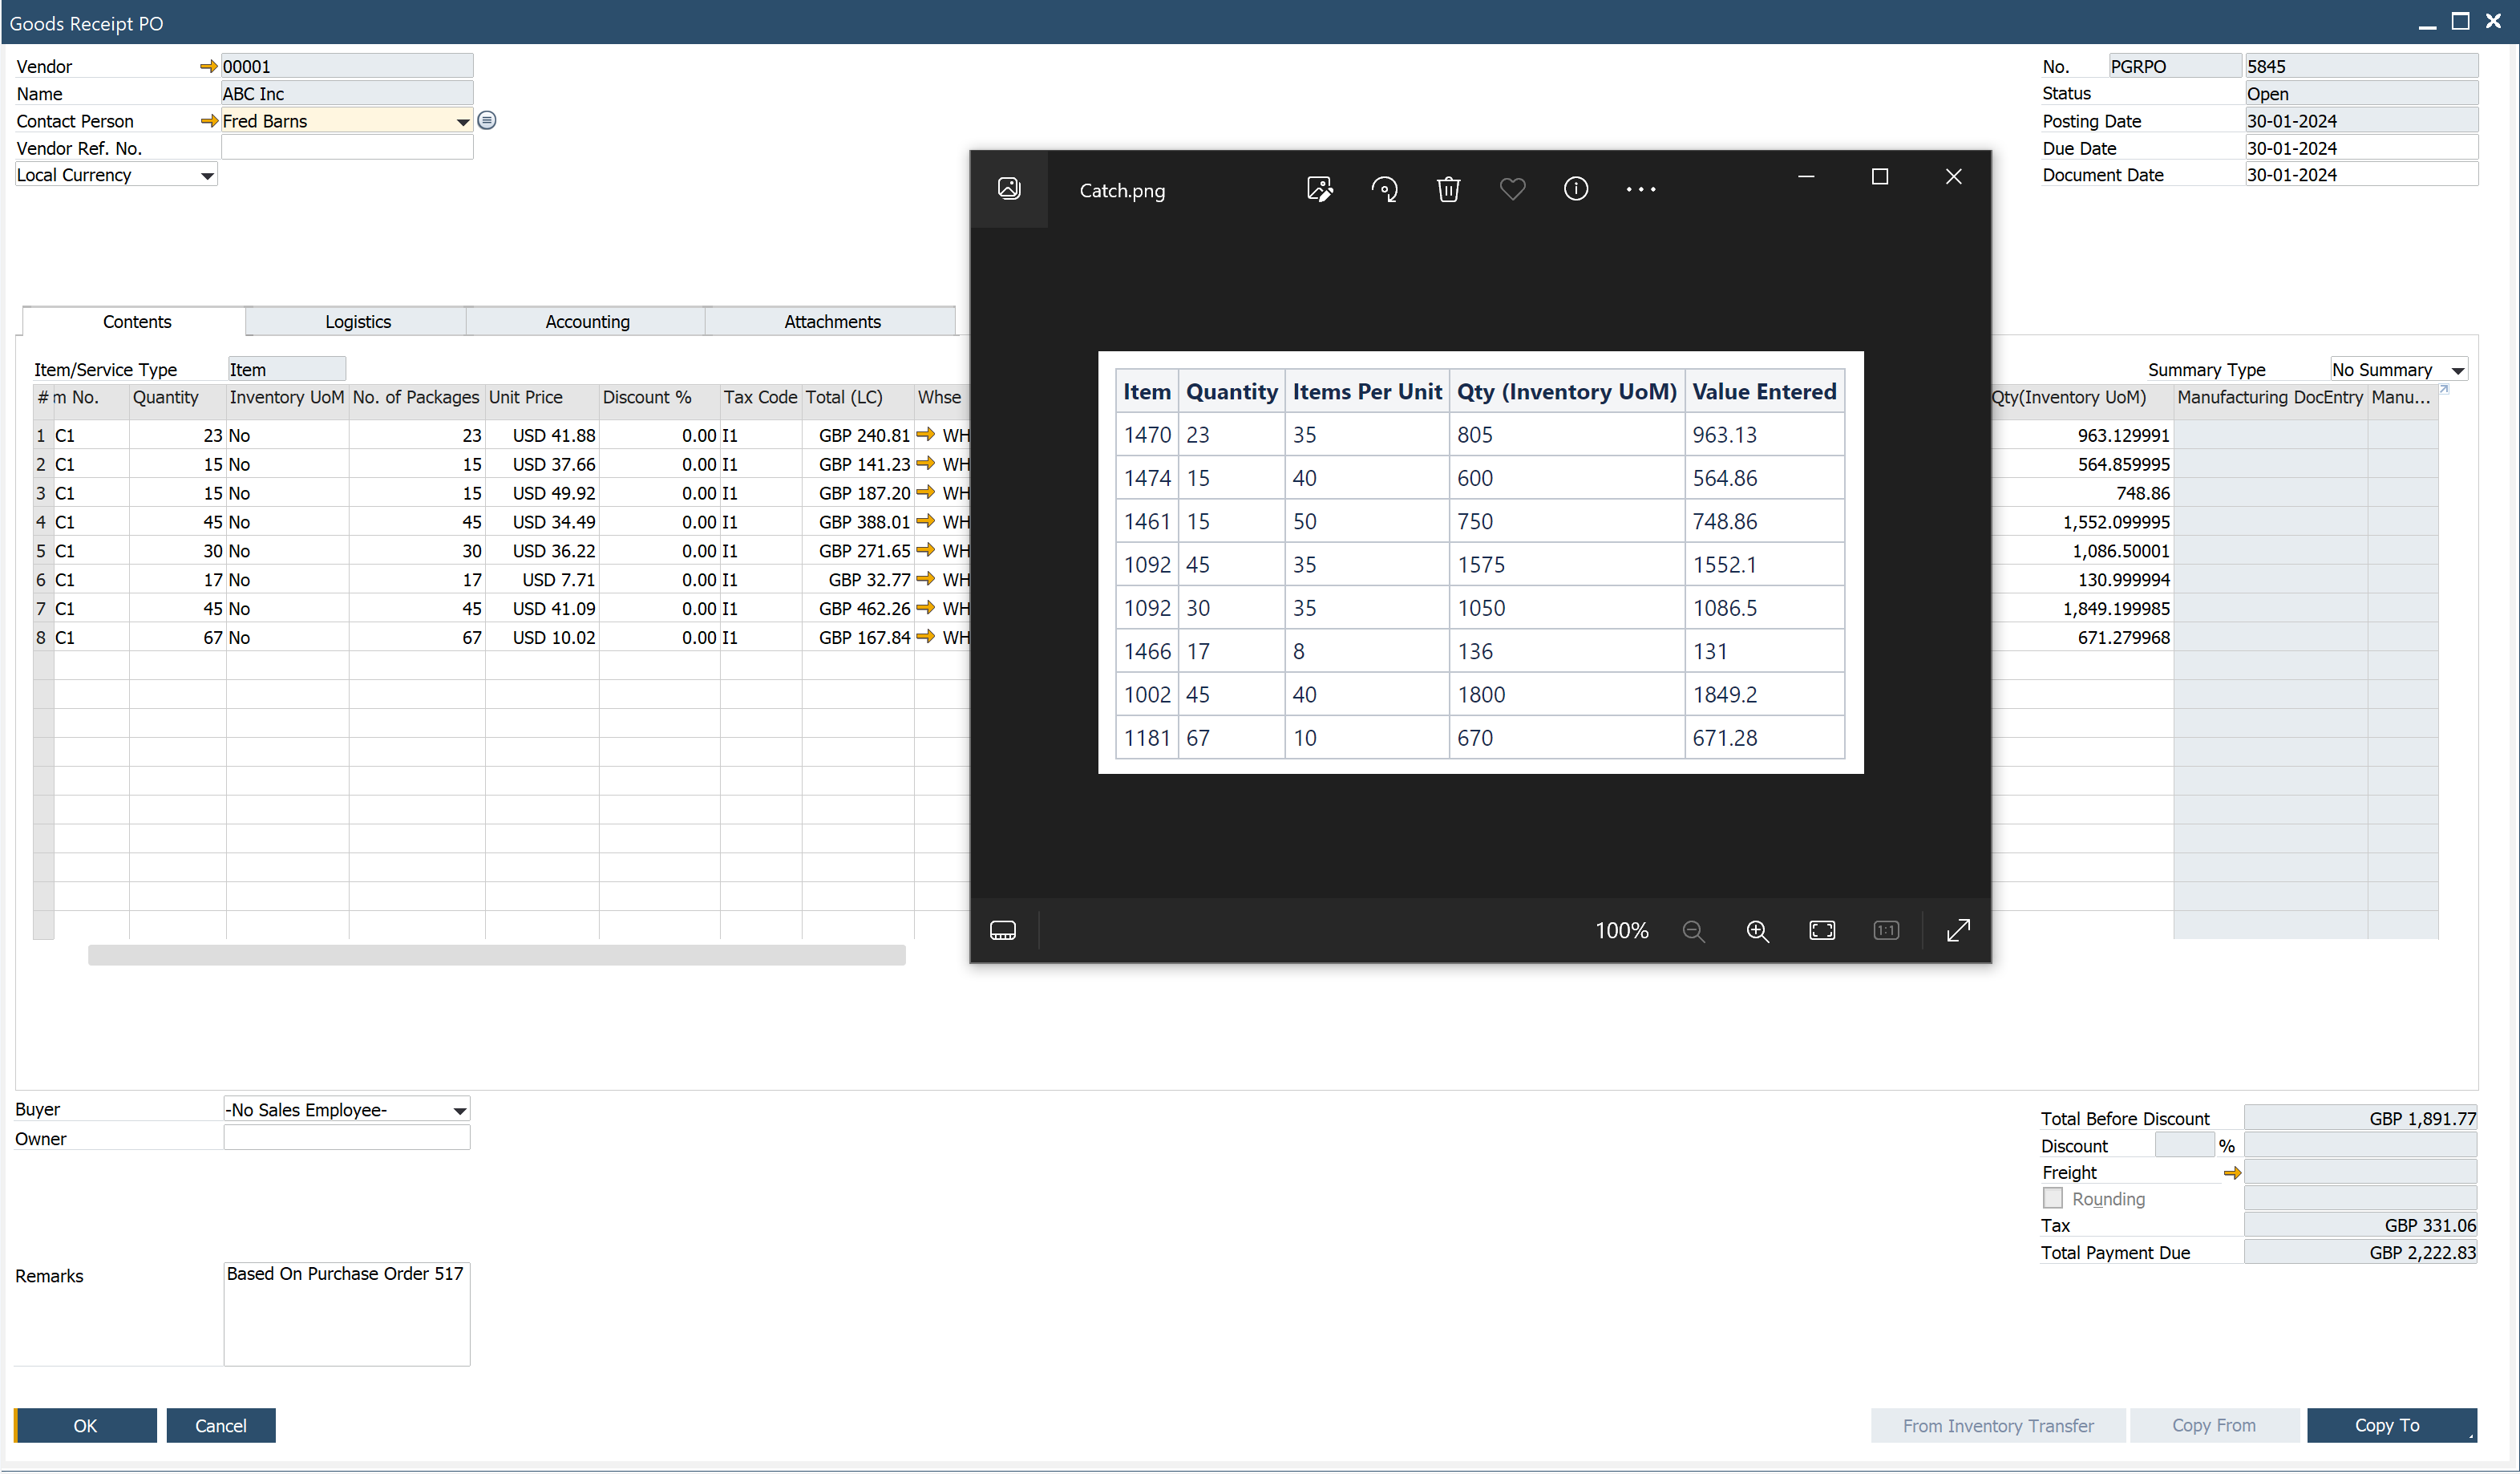Open the see more options ellipsis menu
Screen dimensions: 2520x1474
(x=1640, y=189)
